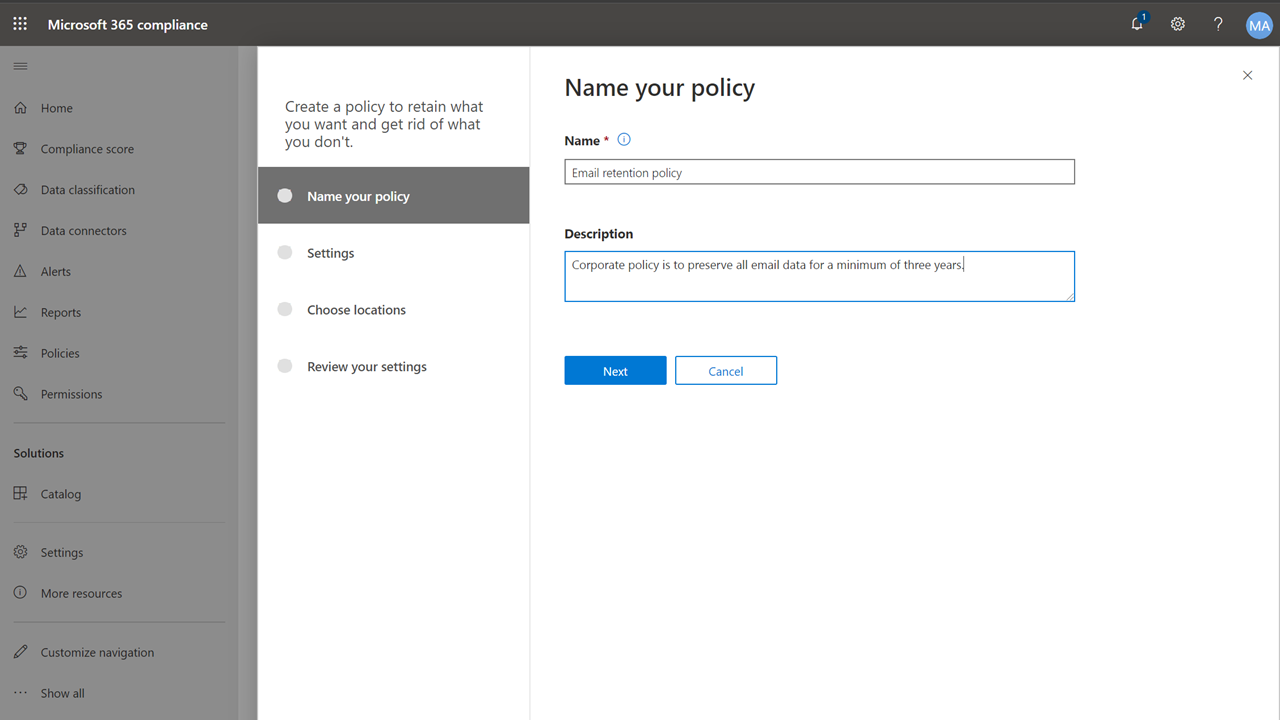
Task: Click the Alerts warning triangle icon
Action: pos(20,271)
